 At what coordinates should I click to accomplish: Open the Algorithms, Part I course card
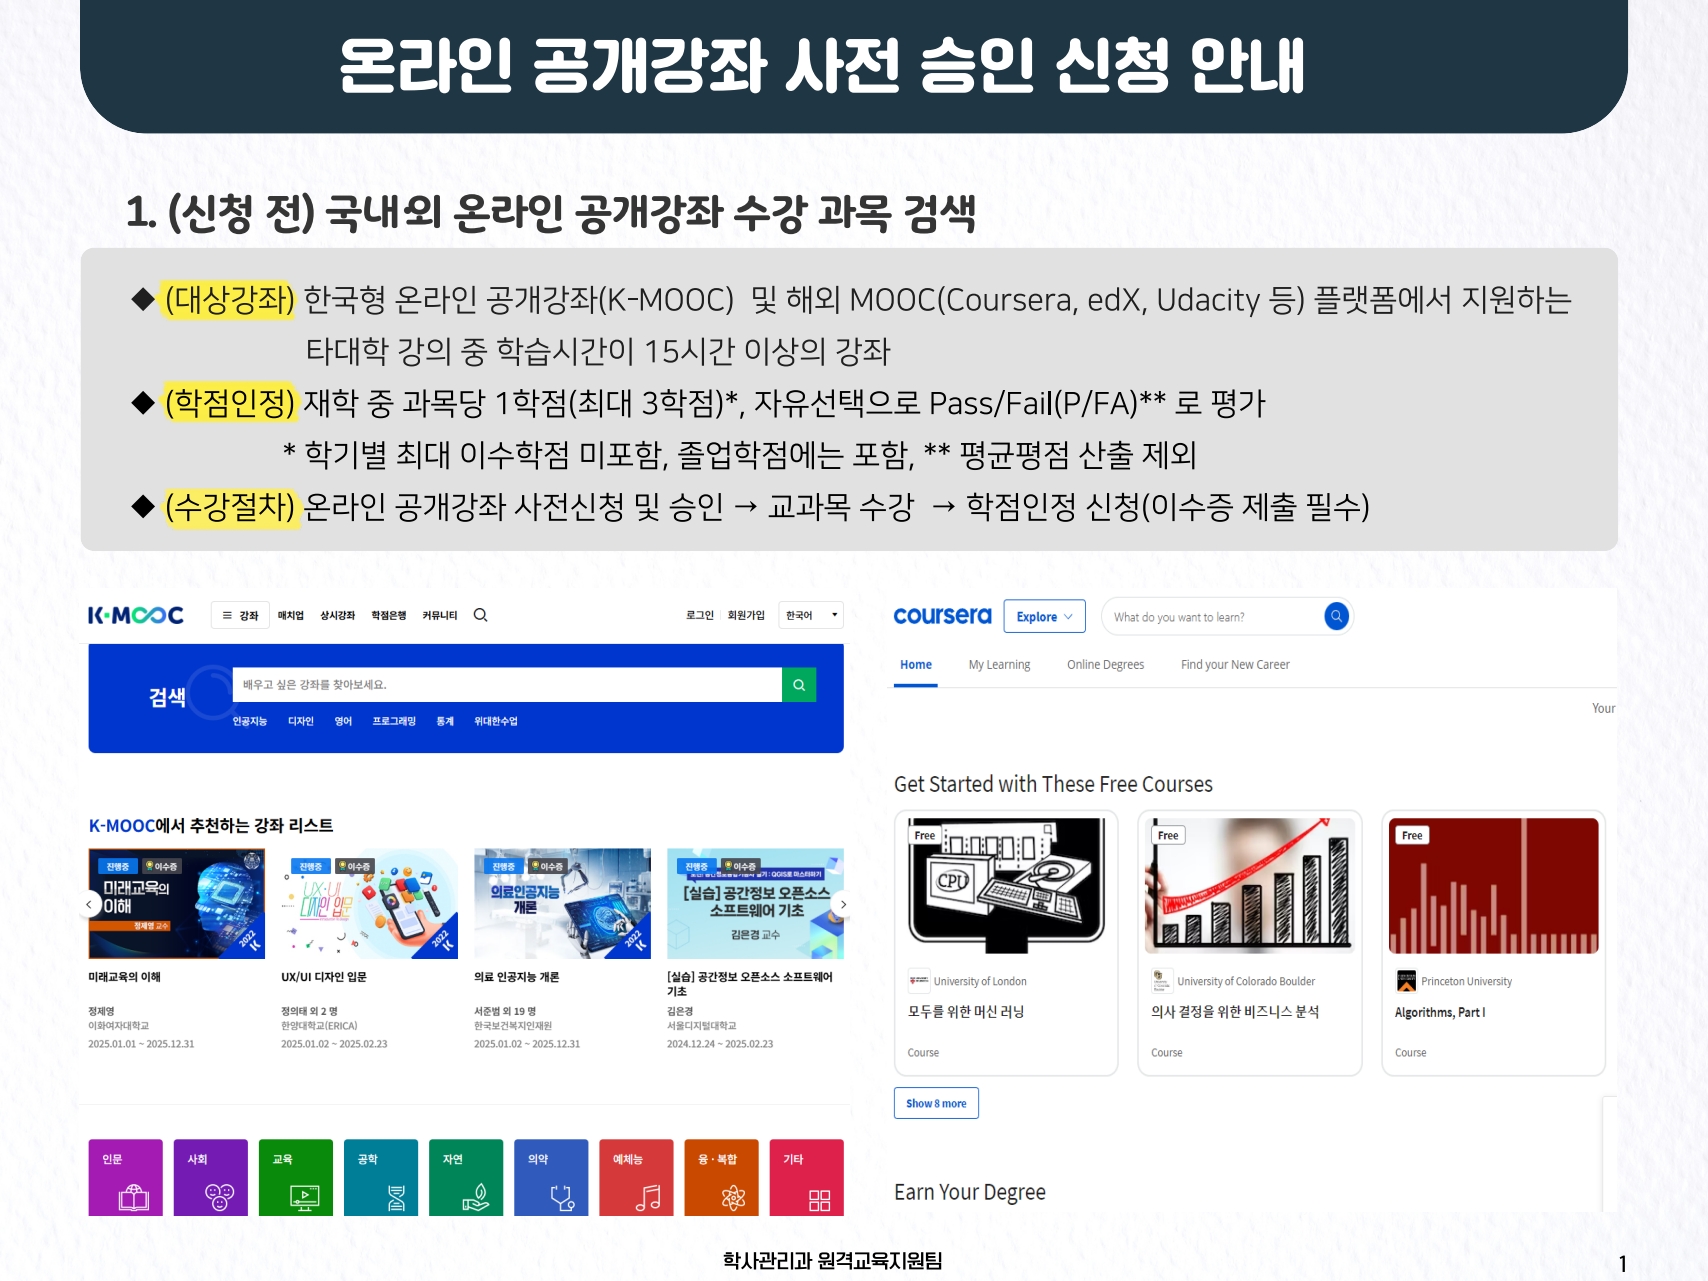point(1493,942)
